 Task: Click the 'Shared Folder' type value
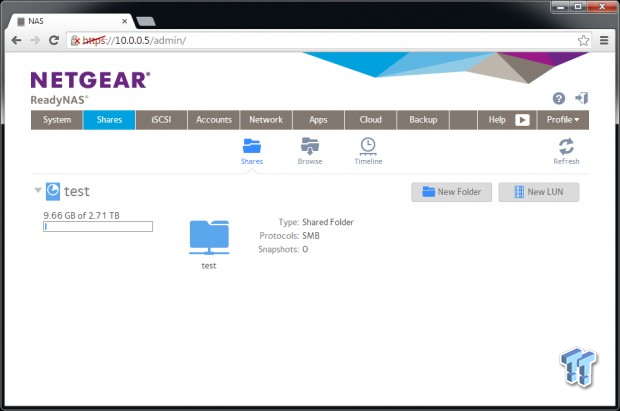(x=328, y=222)
